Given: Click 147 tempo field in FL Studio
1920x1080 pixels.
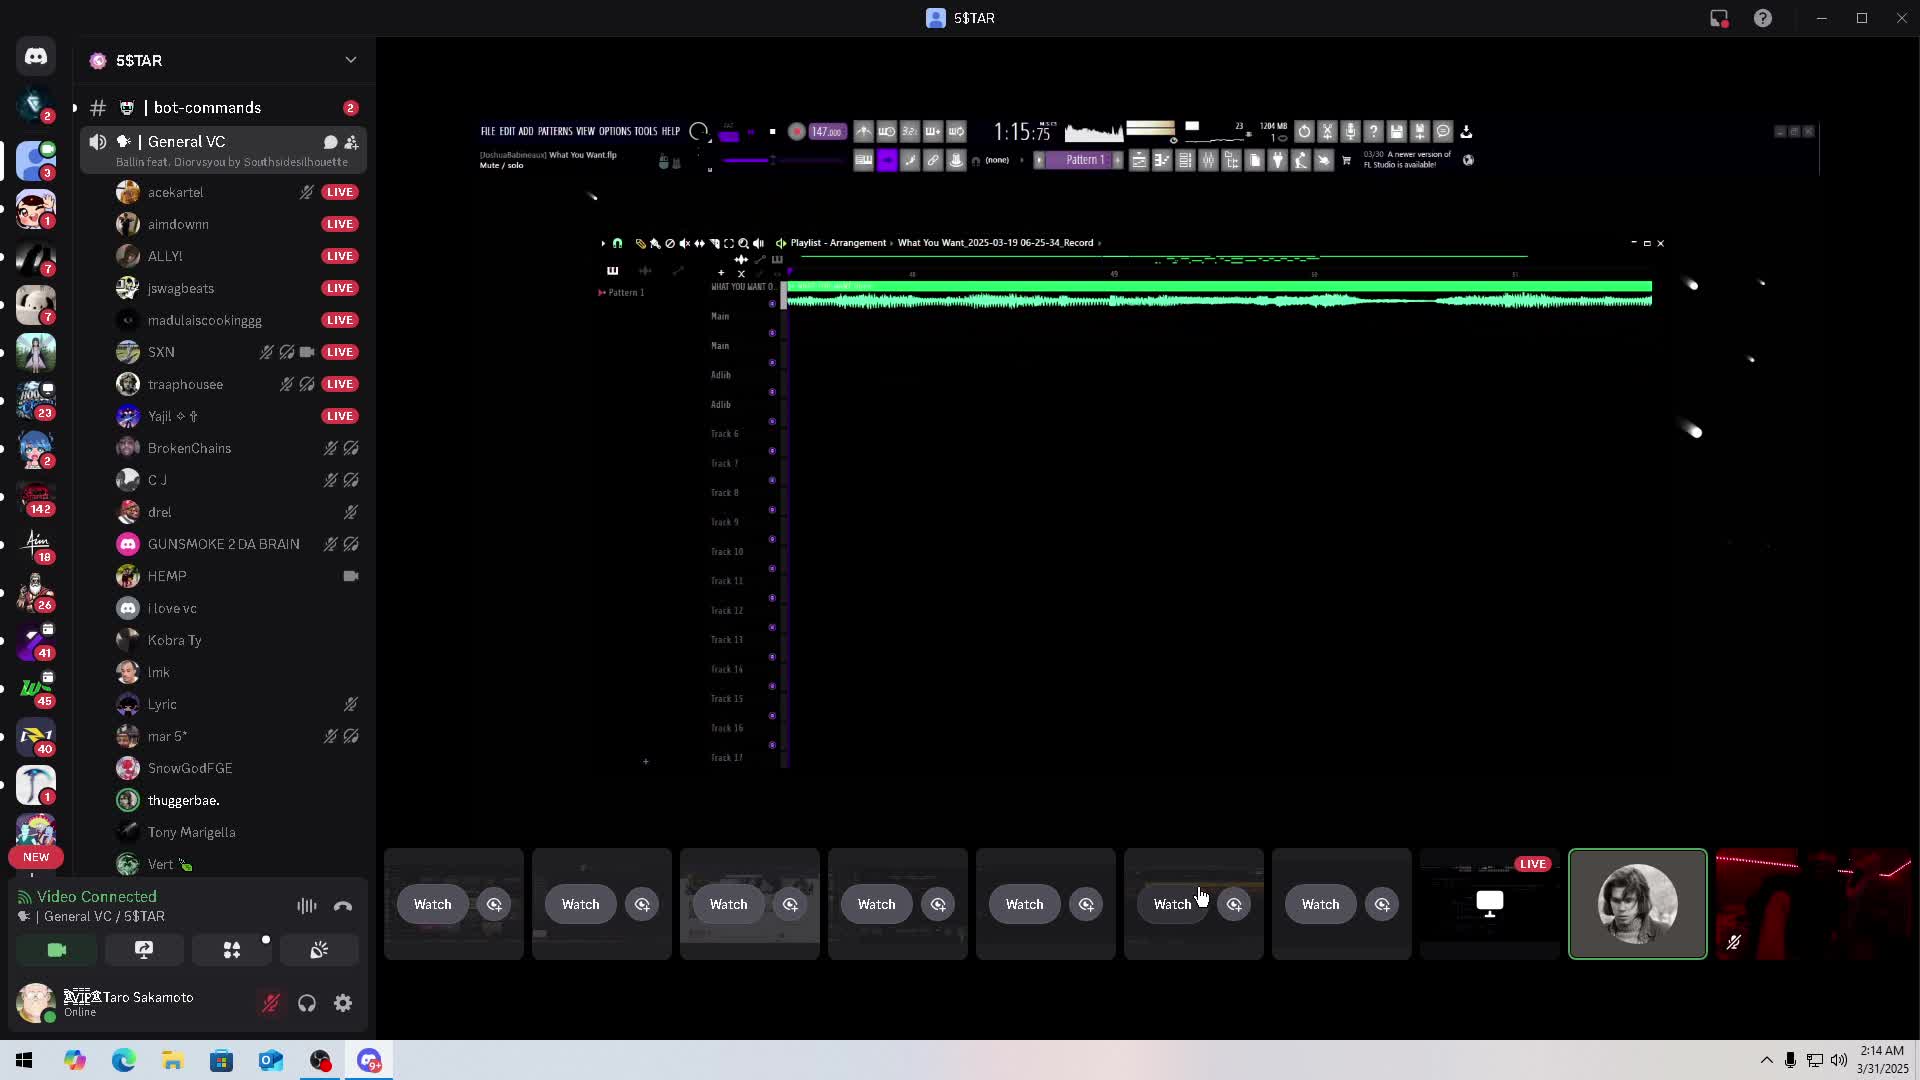Looking at the screenshot, I should point(827,131).
